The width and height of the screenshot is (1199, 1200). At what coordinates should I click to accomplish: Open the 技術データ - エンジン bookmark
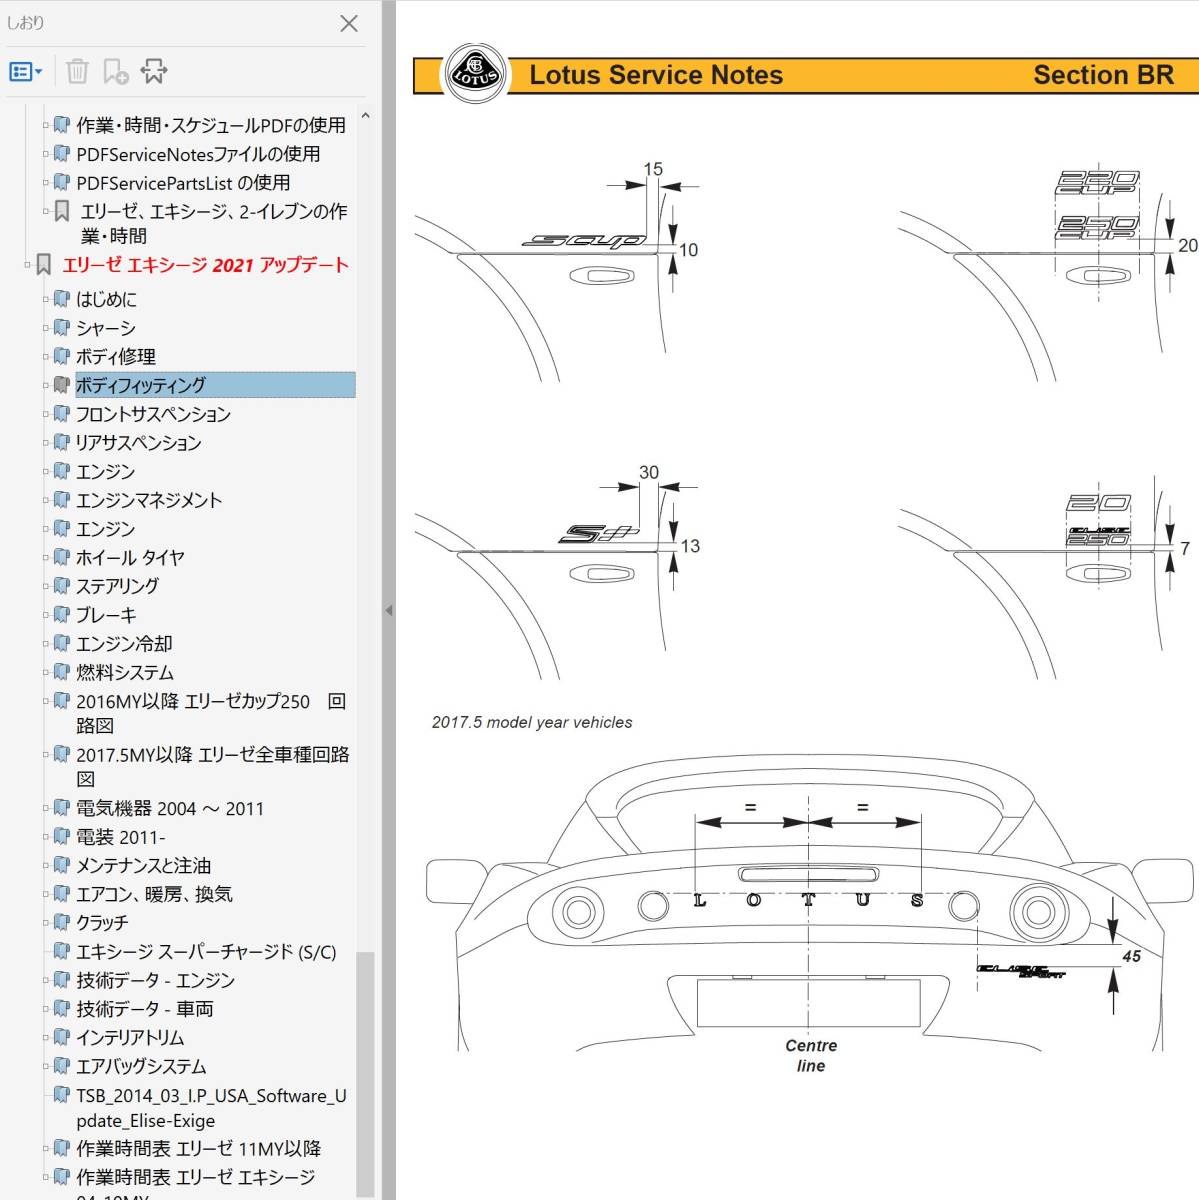[x=155, y=981]
